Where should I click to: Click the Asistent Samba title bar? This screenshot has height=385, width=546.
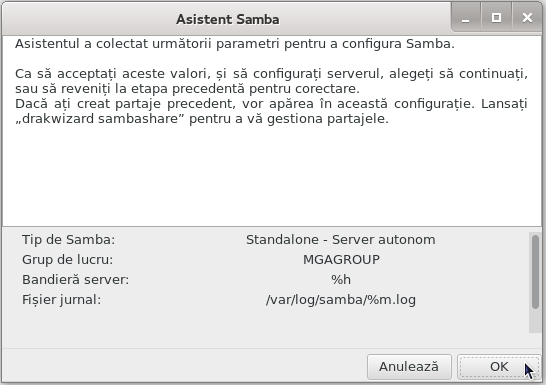click(x=227, y=19)
